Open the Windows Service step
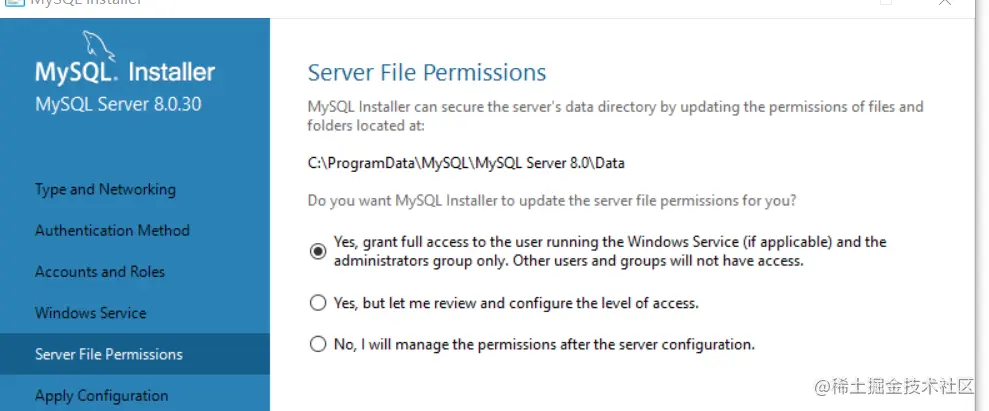 91,313
